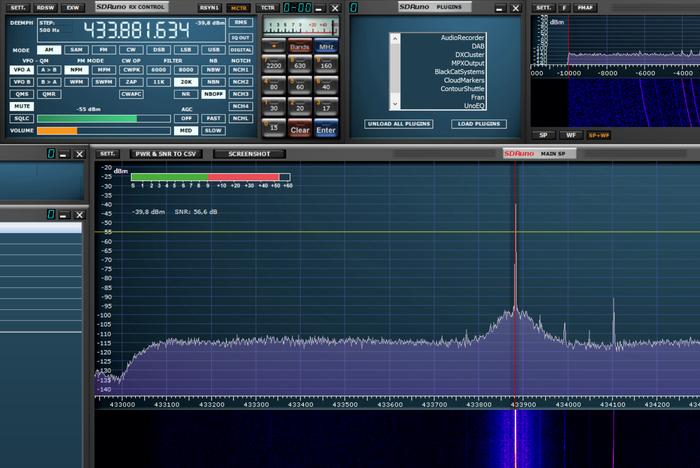This screenshot has width=700, height=468.
Task: Choose the 11K filter bandwidth
Action: [x=158, y=82]
